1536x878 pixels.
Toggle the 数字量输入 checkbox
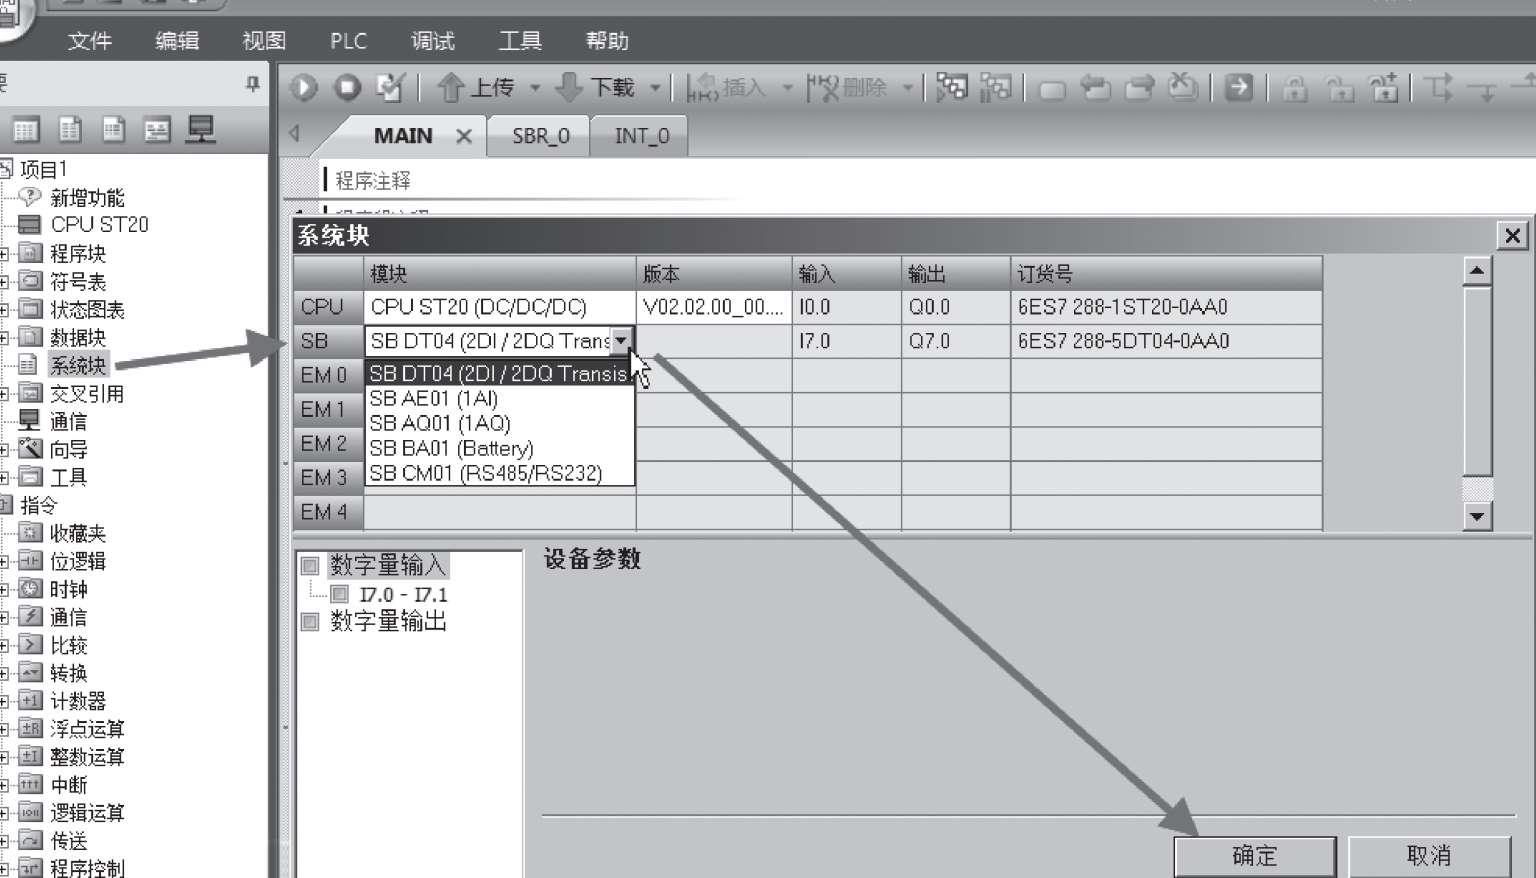pyautogui.click(x=310, y=566)
